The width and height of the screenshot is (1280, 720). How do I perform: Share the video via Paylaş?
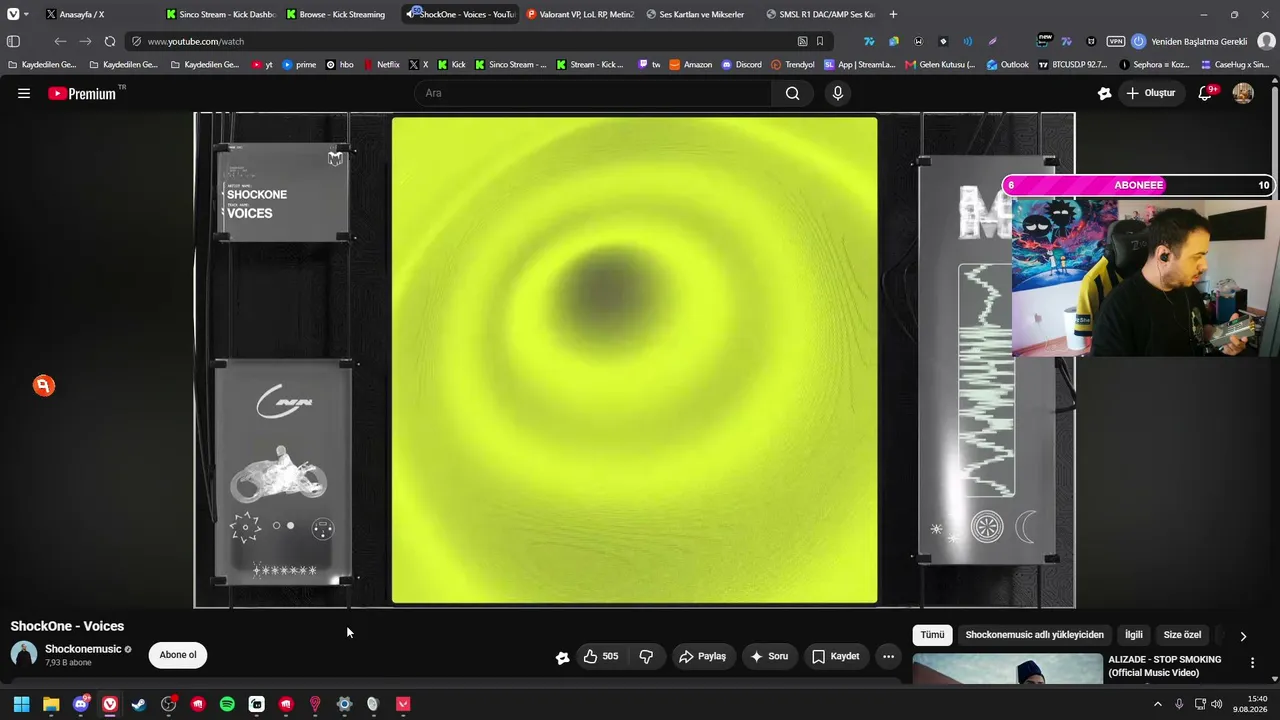point(702,656)
